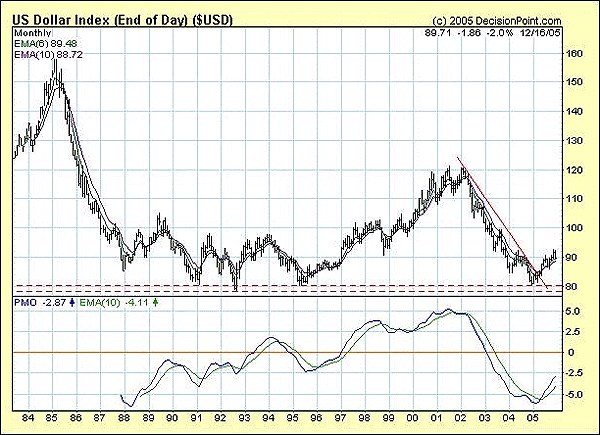Click the 5.0 label on PMO axis

(572, 311)
